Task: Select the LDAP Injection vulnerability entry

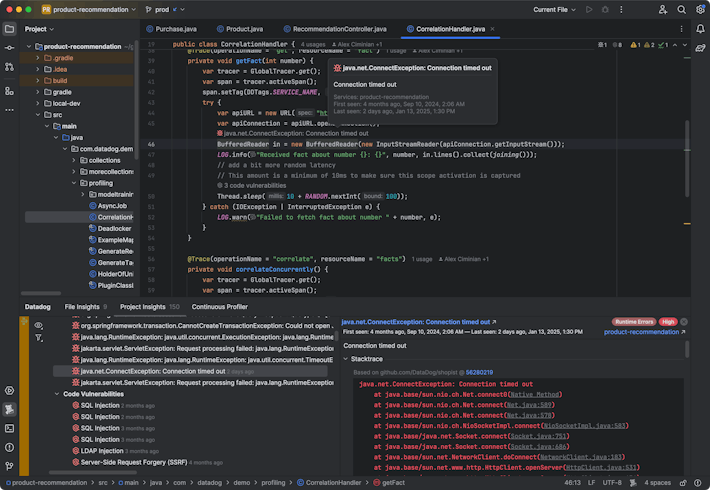Action: (x=103, y=451)
